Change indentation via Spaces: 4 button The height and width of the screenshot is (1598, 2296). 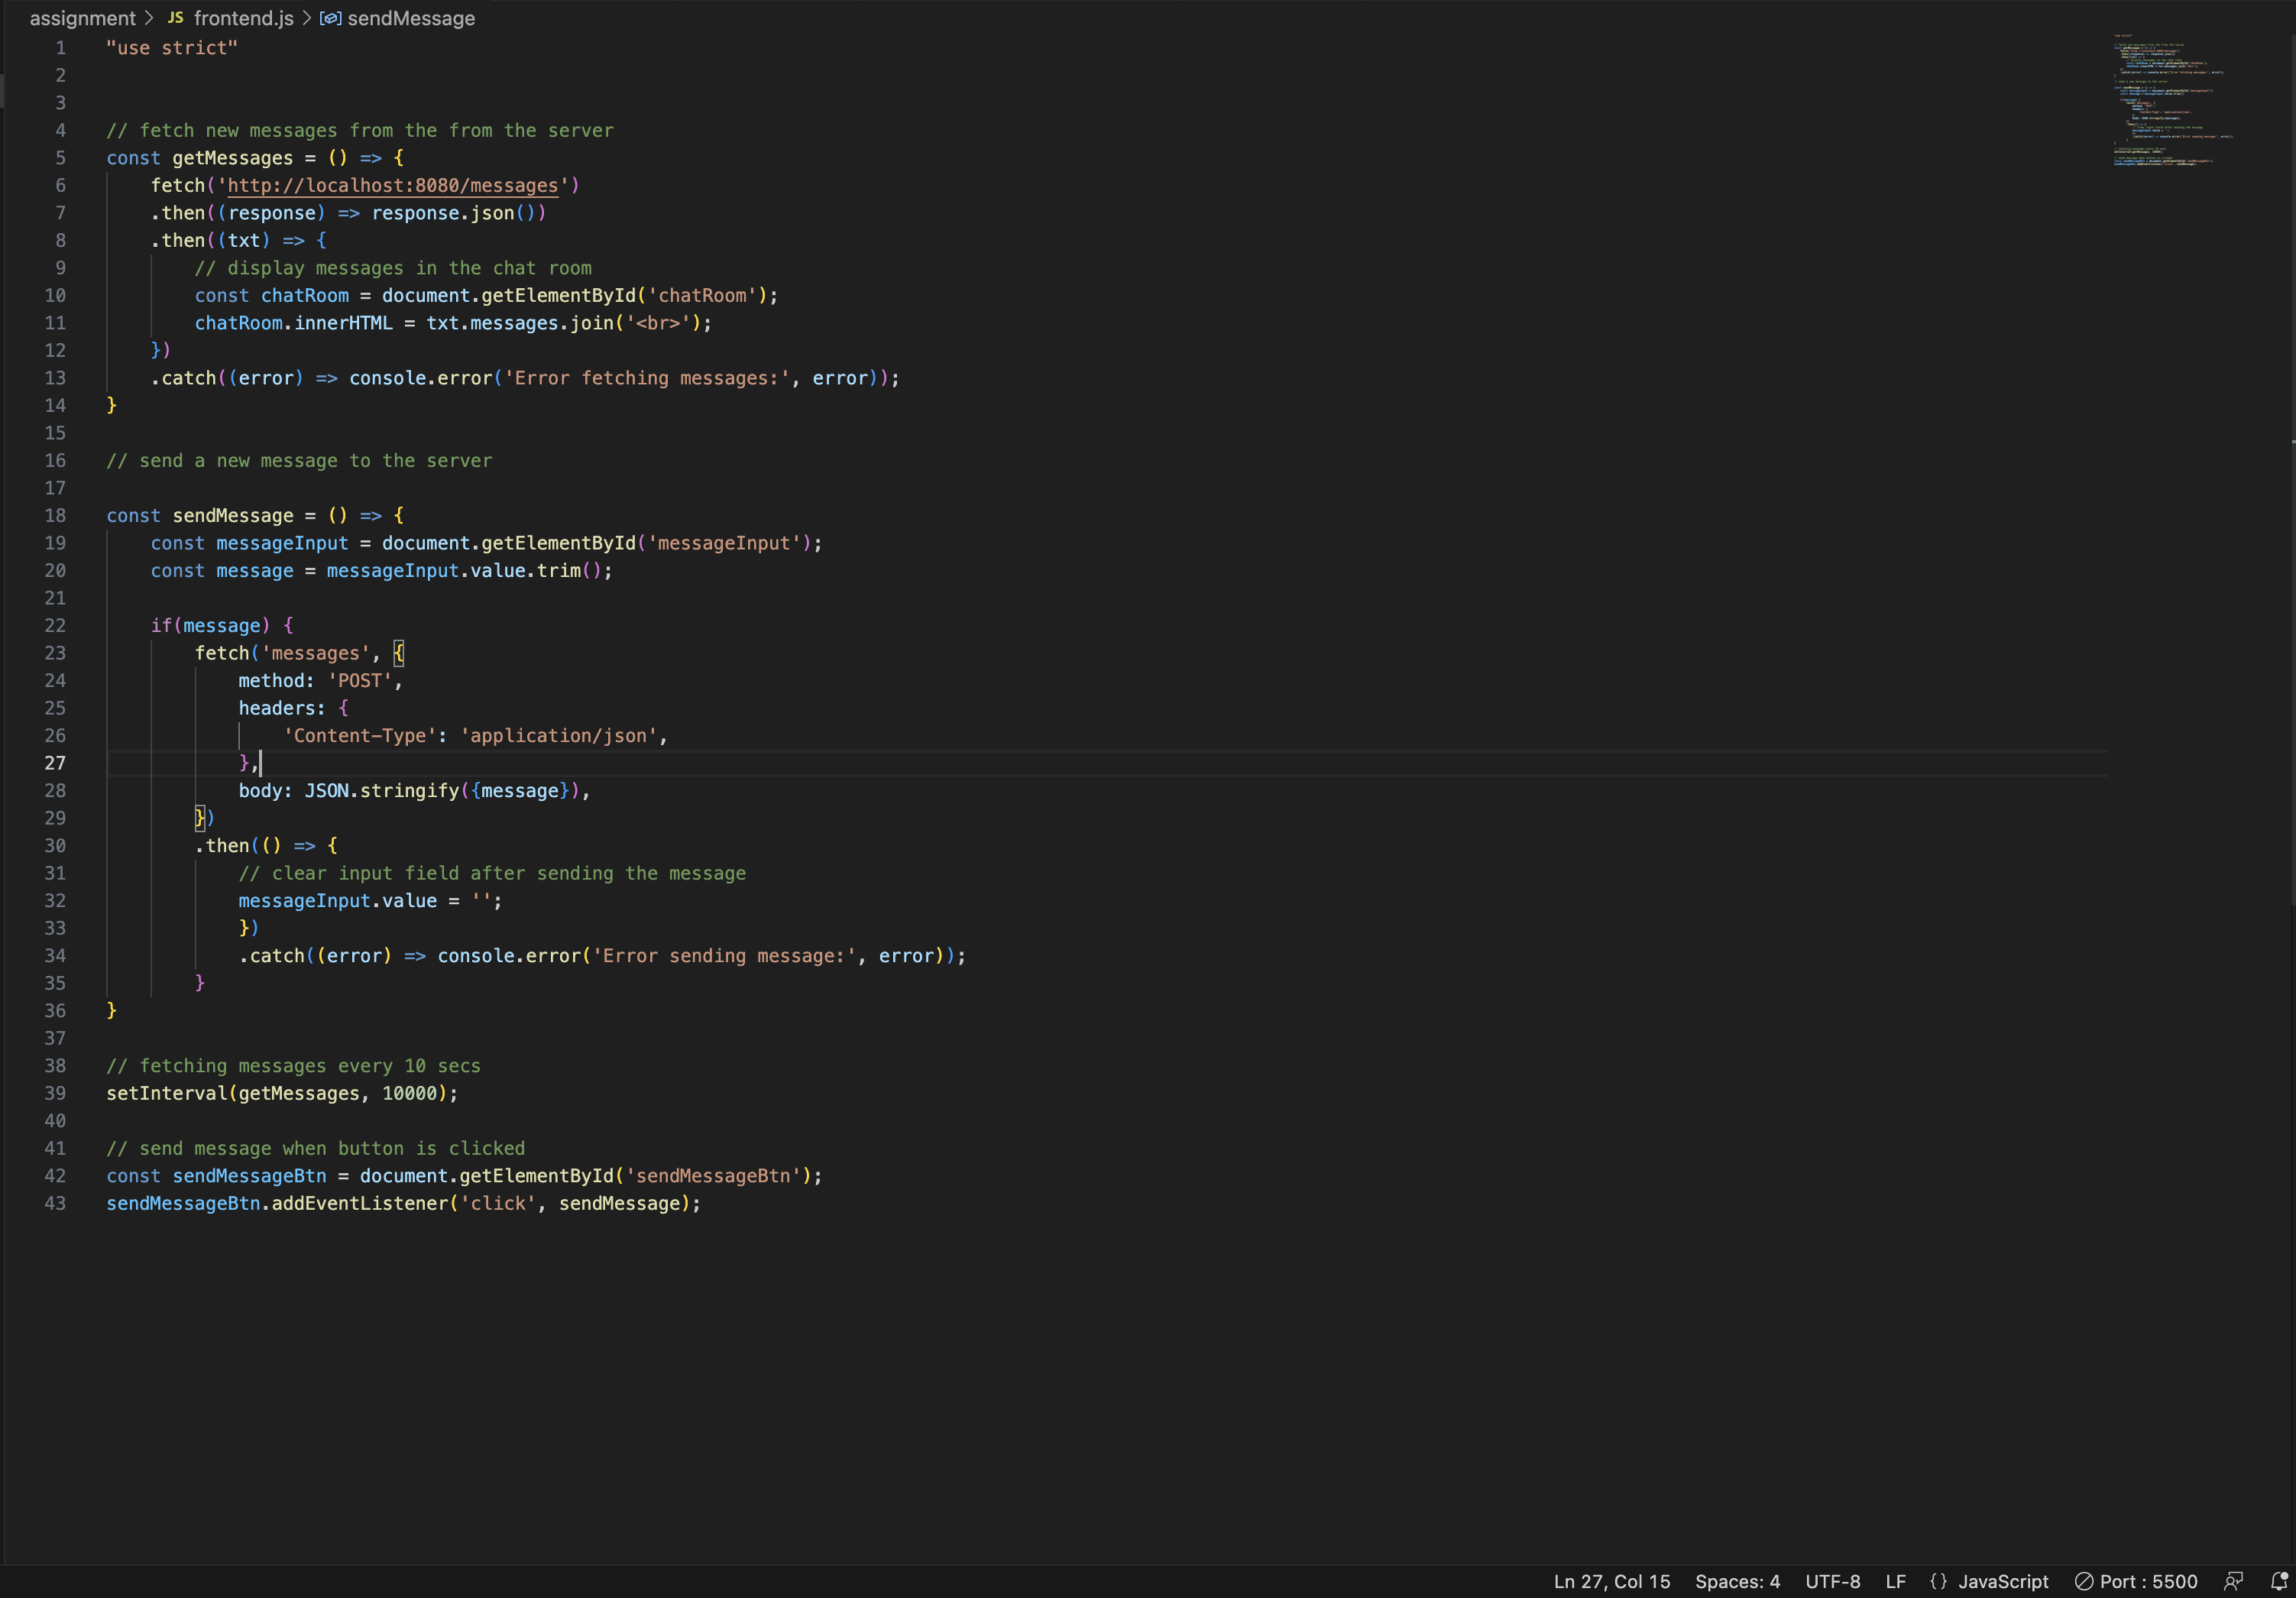point(1738,1581)
